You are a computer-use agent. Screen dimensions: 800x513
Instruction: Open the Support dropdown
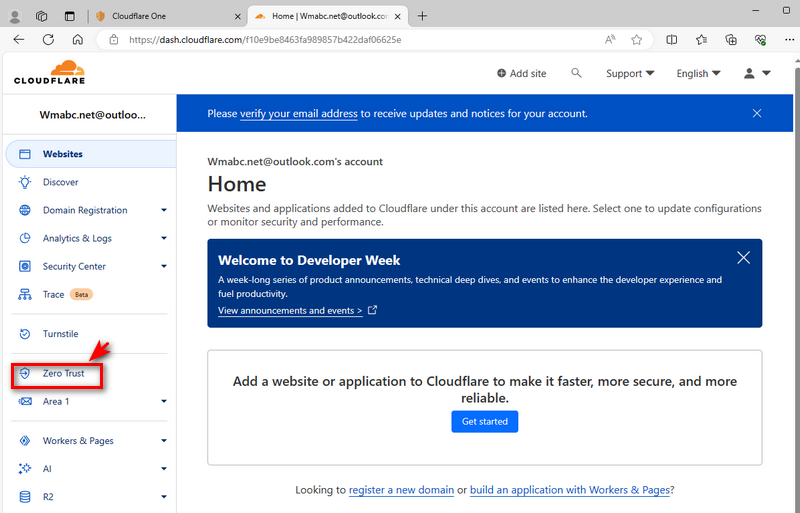tap(630, 74)
